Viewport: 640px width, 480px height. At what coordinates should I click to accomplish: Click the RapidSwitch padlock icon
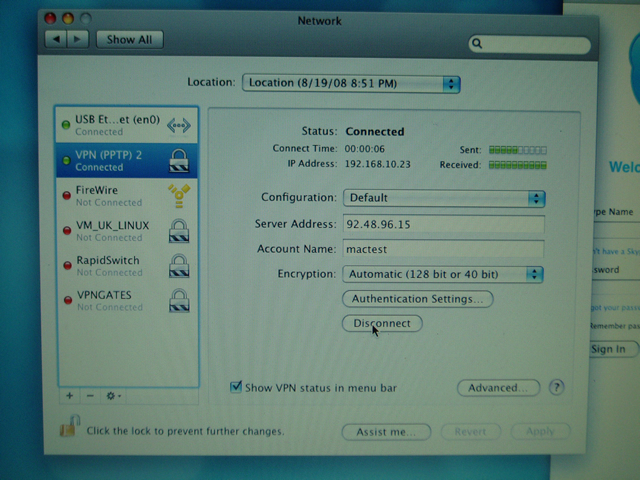(179, 266)
